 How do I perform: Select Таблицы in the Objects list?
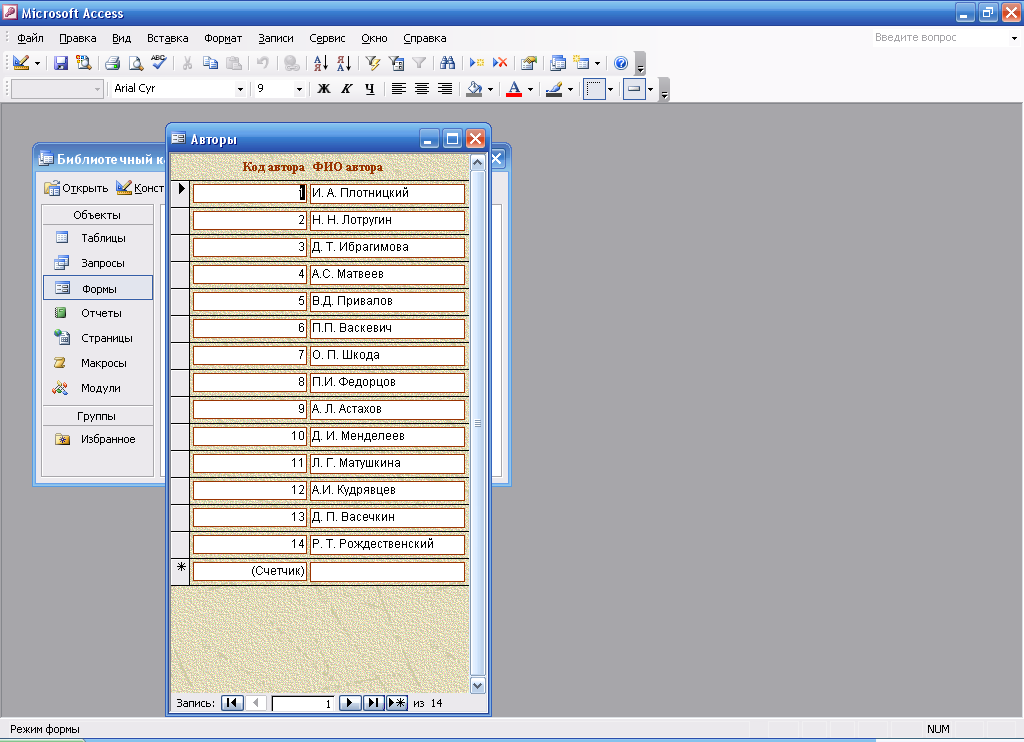coord(103,238)
